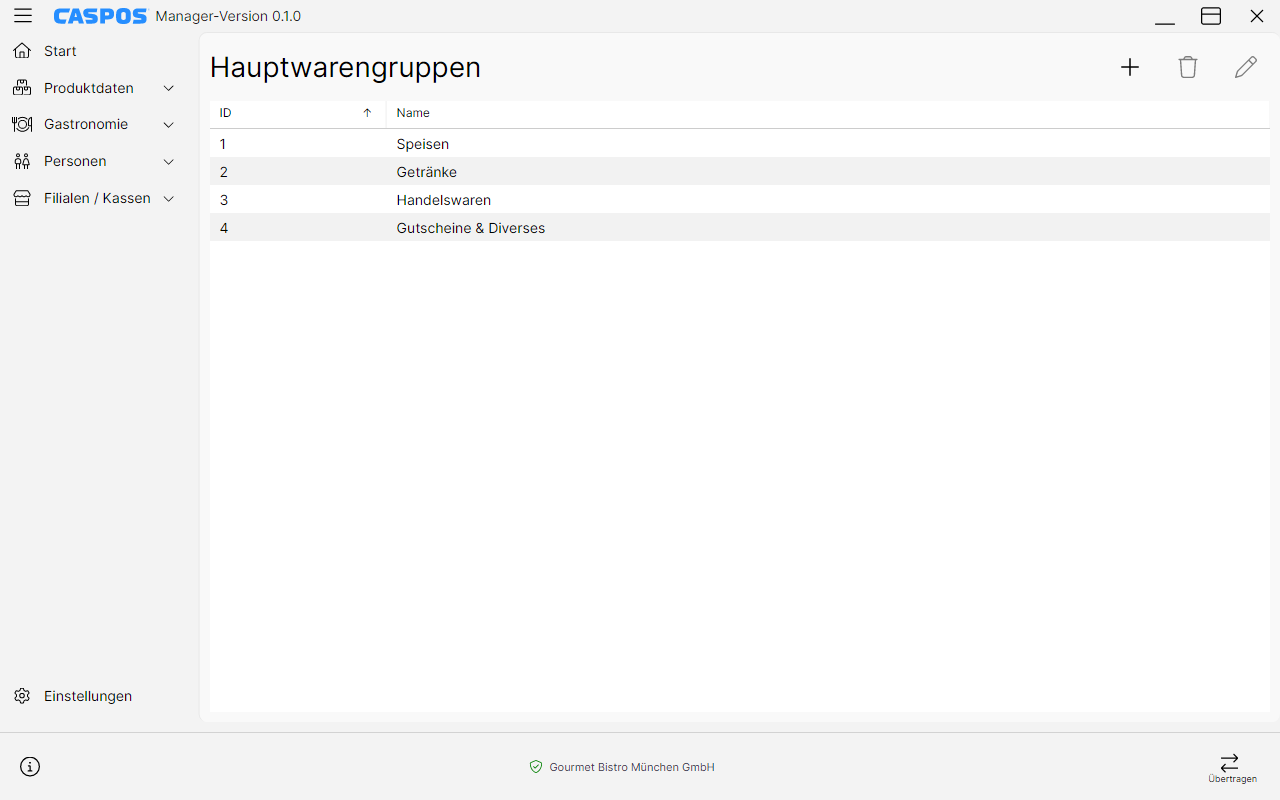Select the Handelswaren row
The image size is (1280, 800).
point(740,200)
